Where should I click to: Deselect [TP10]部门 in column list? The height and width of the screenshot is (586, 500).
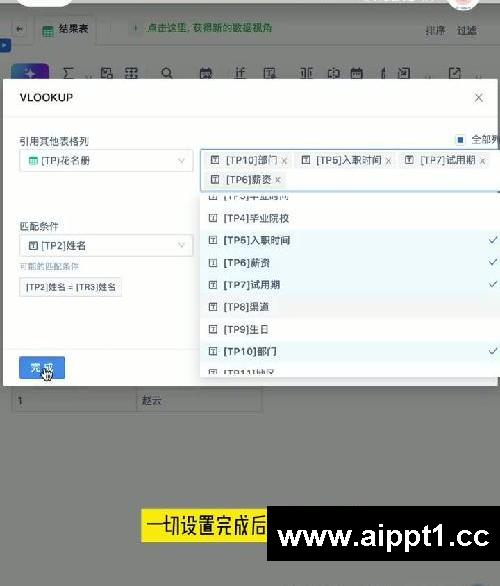(x=350, y=351)
